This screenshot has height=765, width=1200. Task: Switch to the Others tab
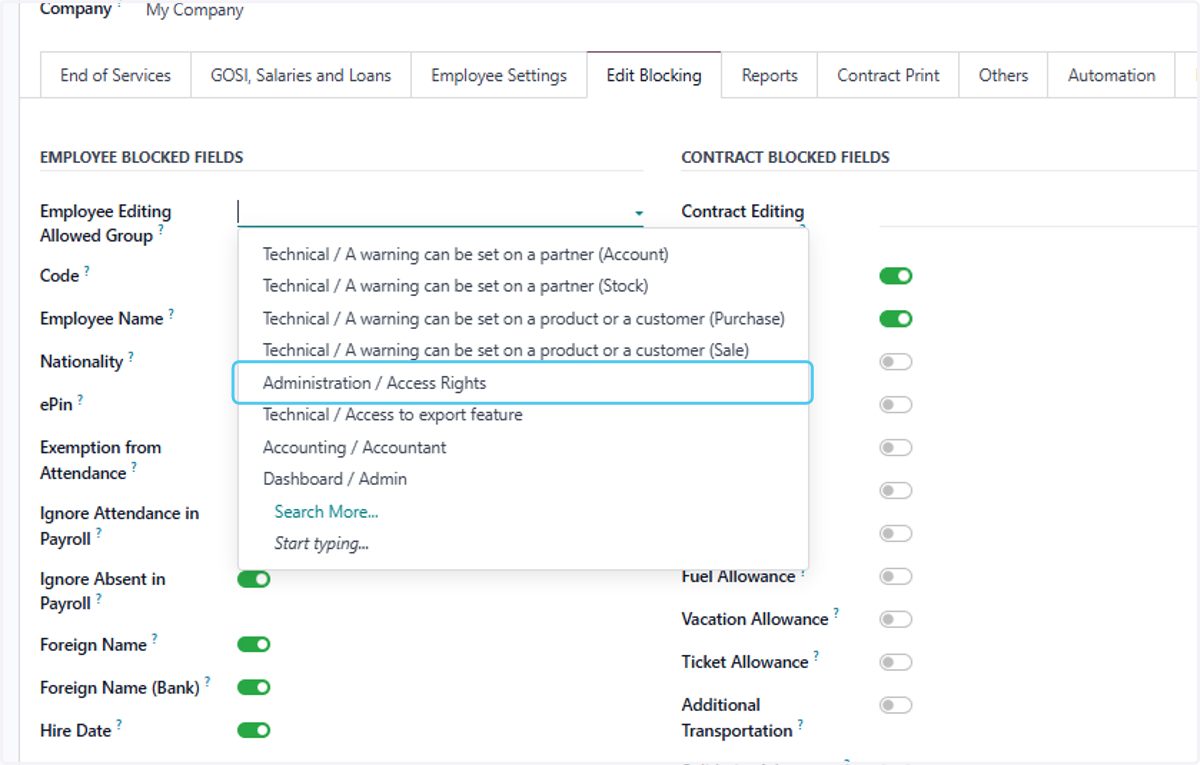point(1004,75)
